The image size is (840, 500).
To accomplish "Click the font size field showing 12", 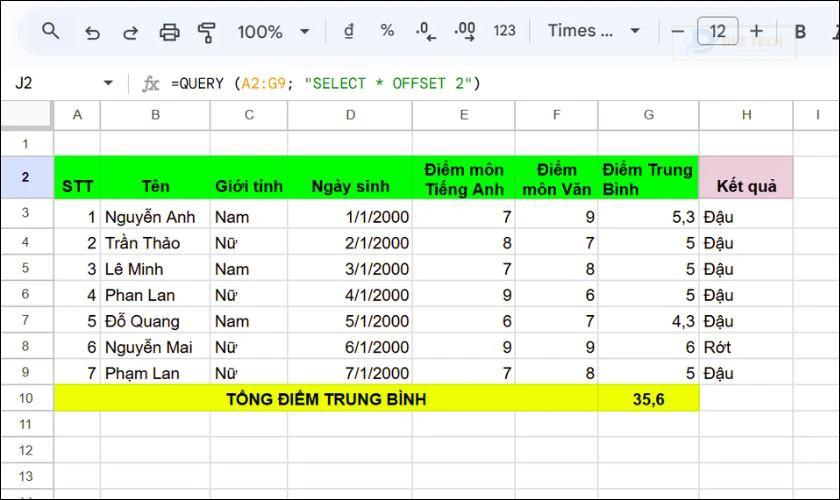I will [717, 31].
